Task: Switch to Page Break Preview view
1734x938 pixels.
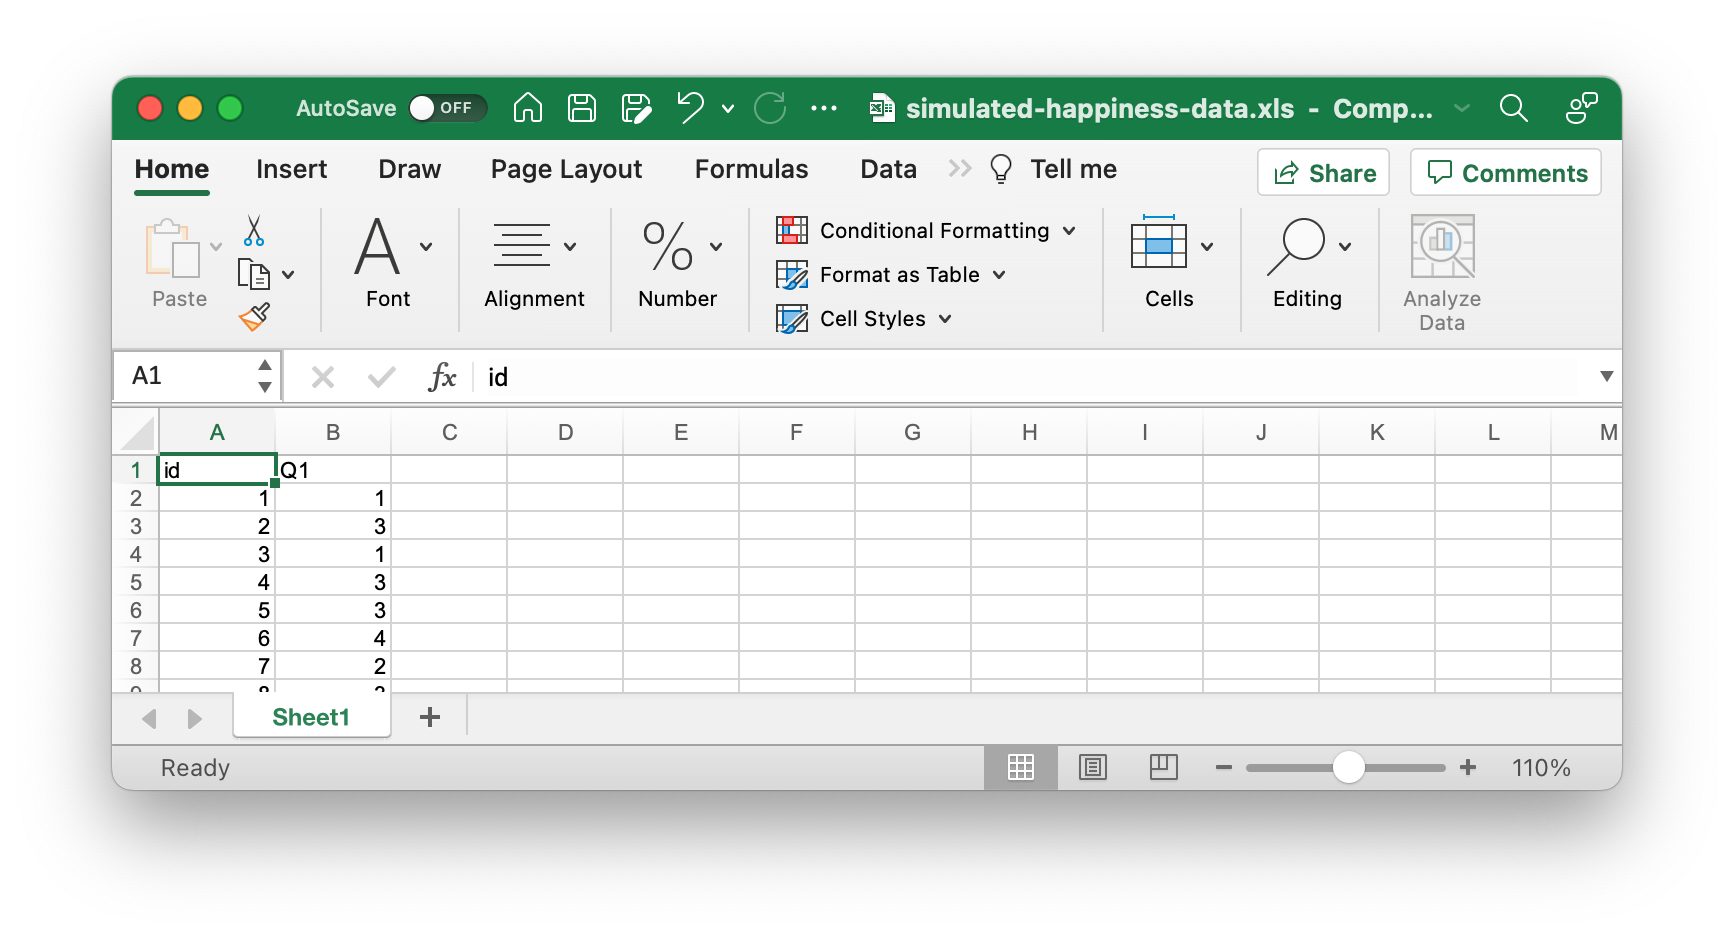Action: click(1164, 767)
